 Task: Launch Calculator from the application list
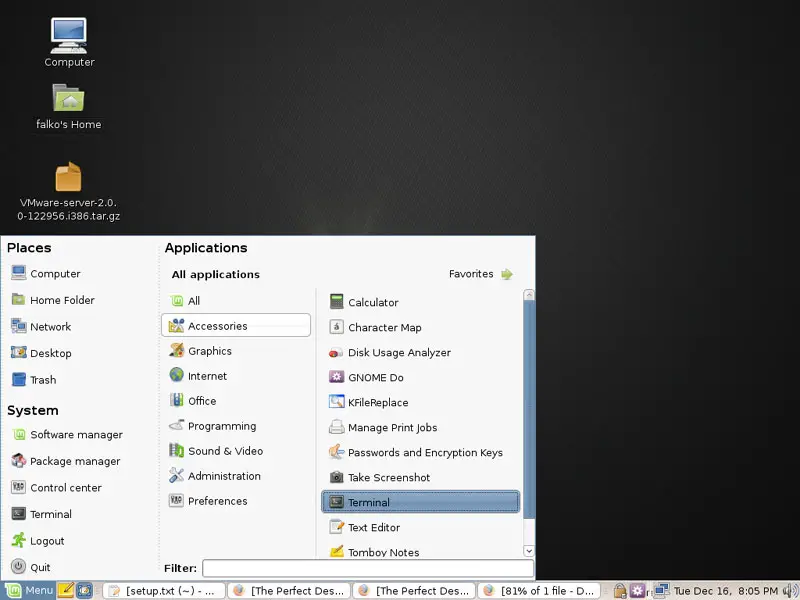pyautogui.click(x=421, y=302)
